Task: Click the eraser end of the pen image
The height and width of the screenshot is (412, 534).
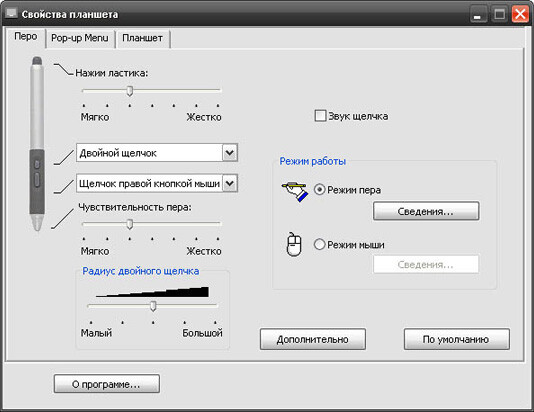Action: coord(37,61)
